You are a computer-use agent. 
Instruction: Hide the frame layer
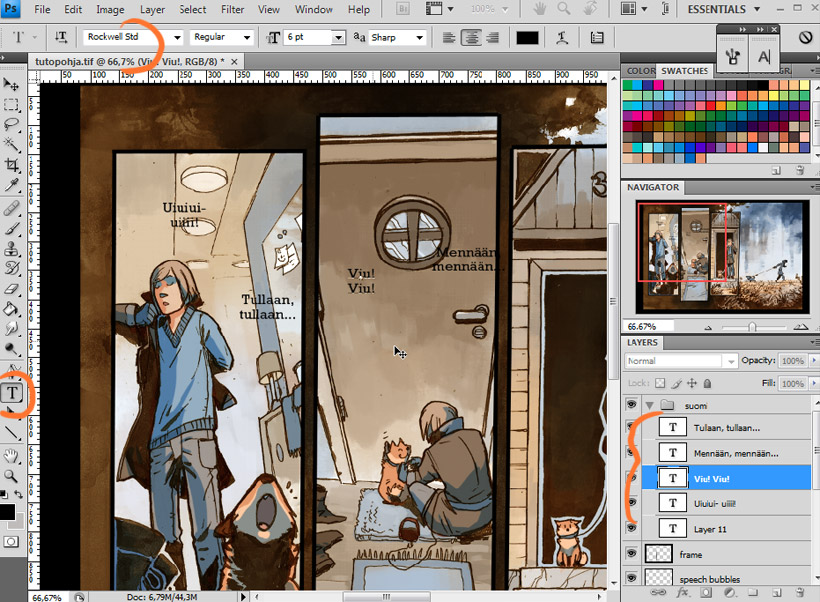coord(631,554)
